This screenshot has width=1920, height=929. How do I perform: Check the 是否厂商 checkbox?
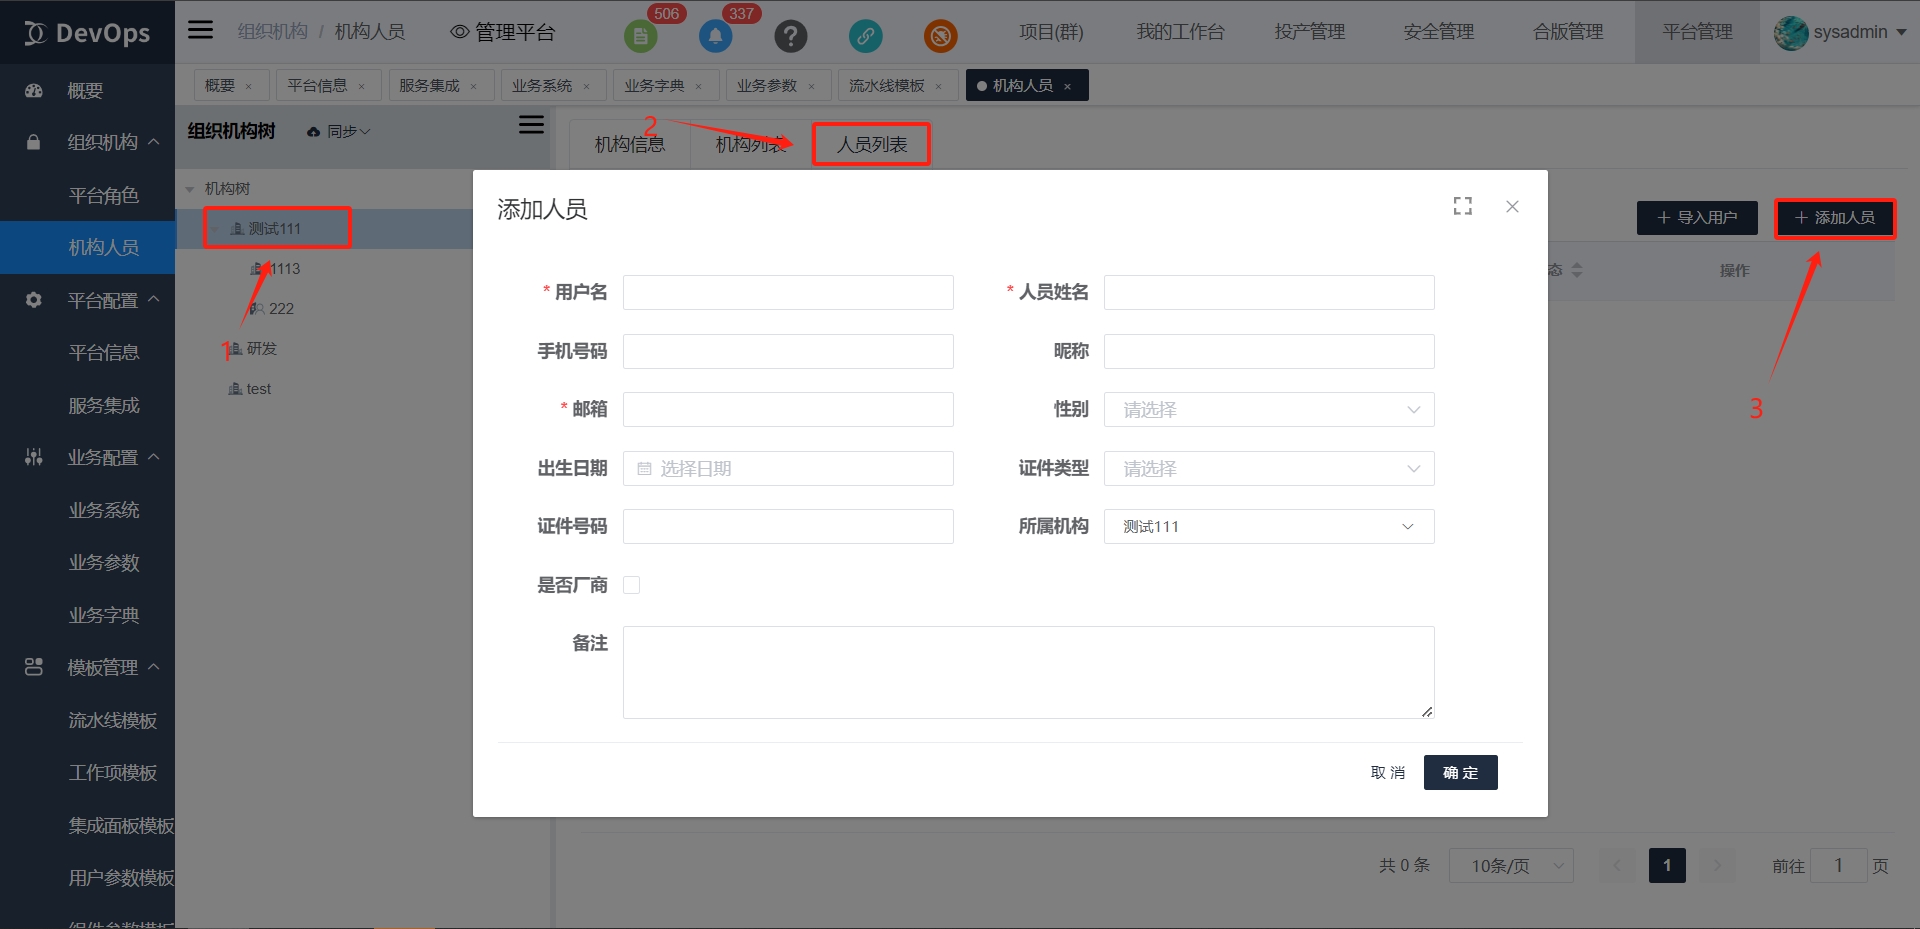click(x=631, y=585)
